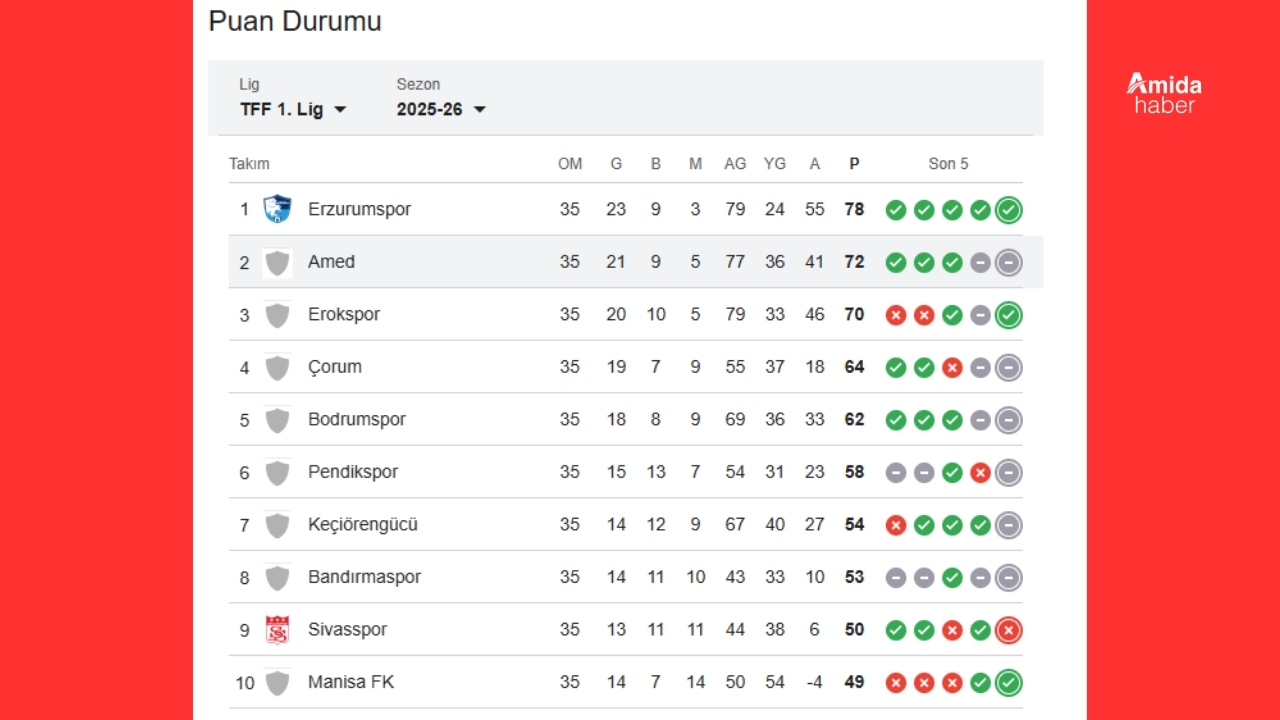
Task: Click the Son 5 column header
Action: tap(948, 164)
